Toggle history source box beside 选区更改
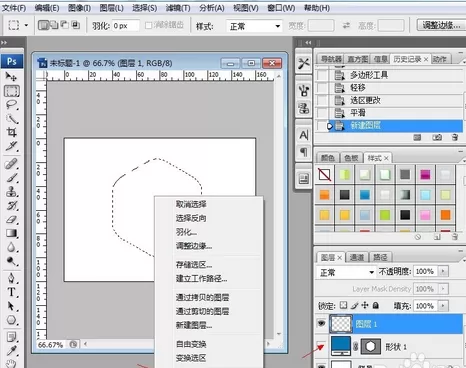The height and width of the screenshot is (368, 466). coord(322,100)
